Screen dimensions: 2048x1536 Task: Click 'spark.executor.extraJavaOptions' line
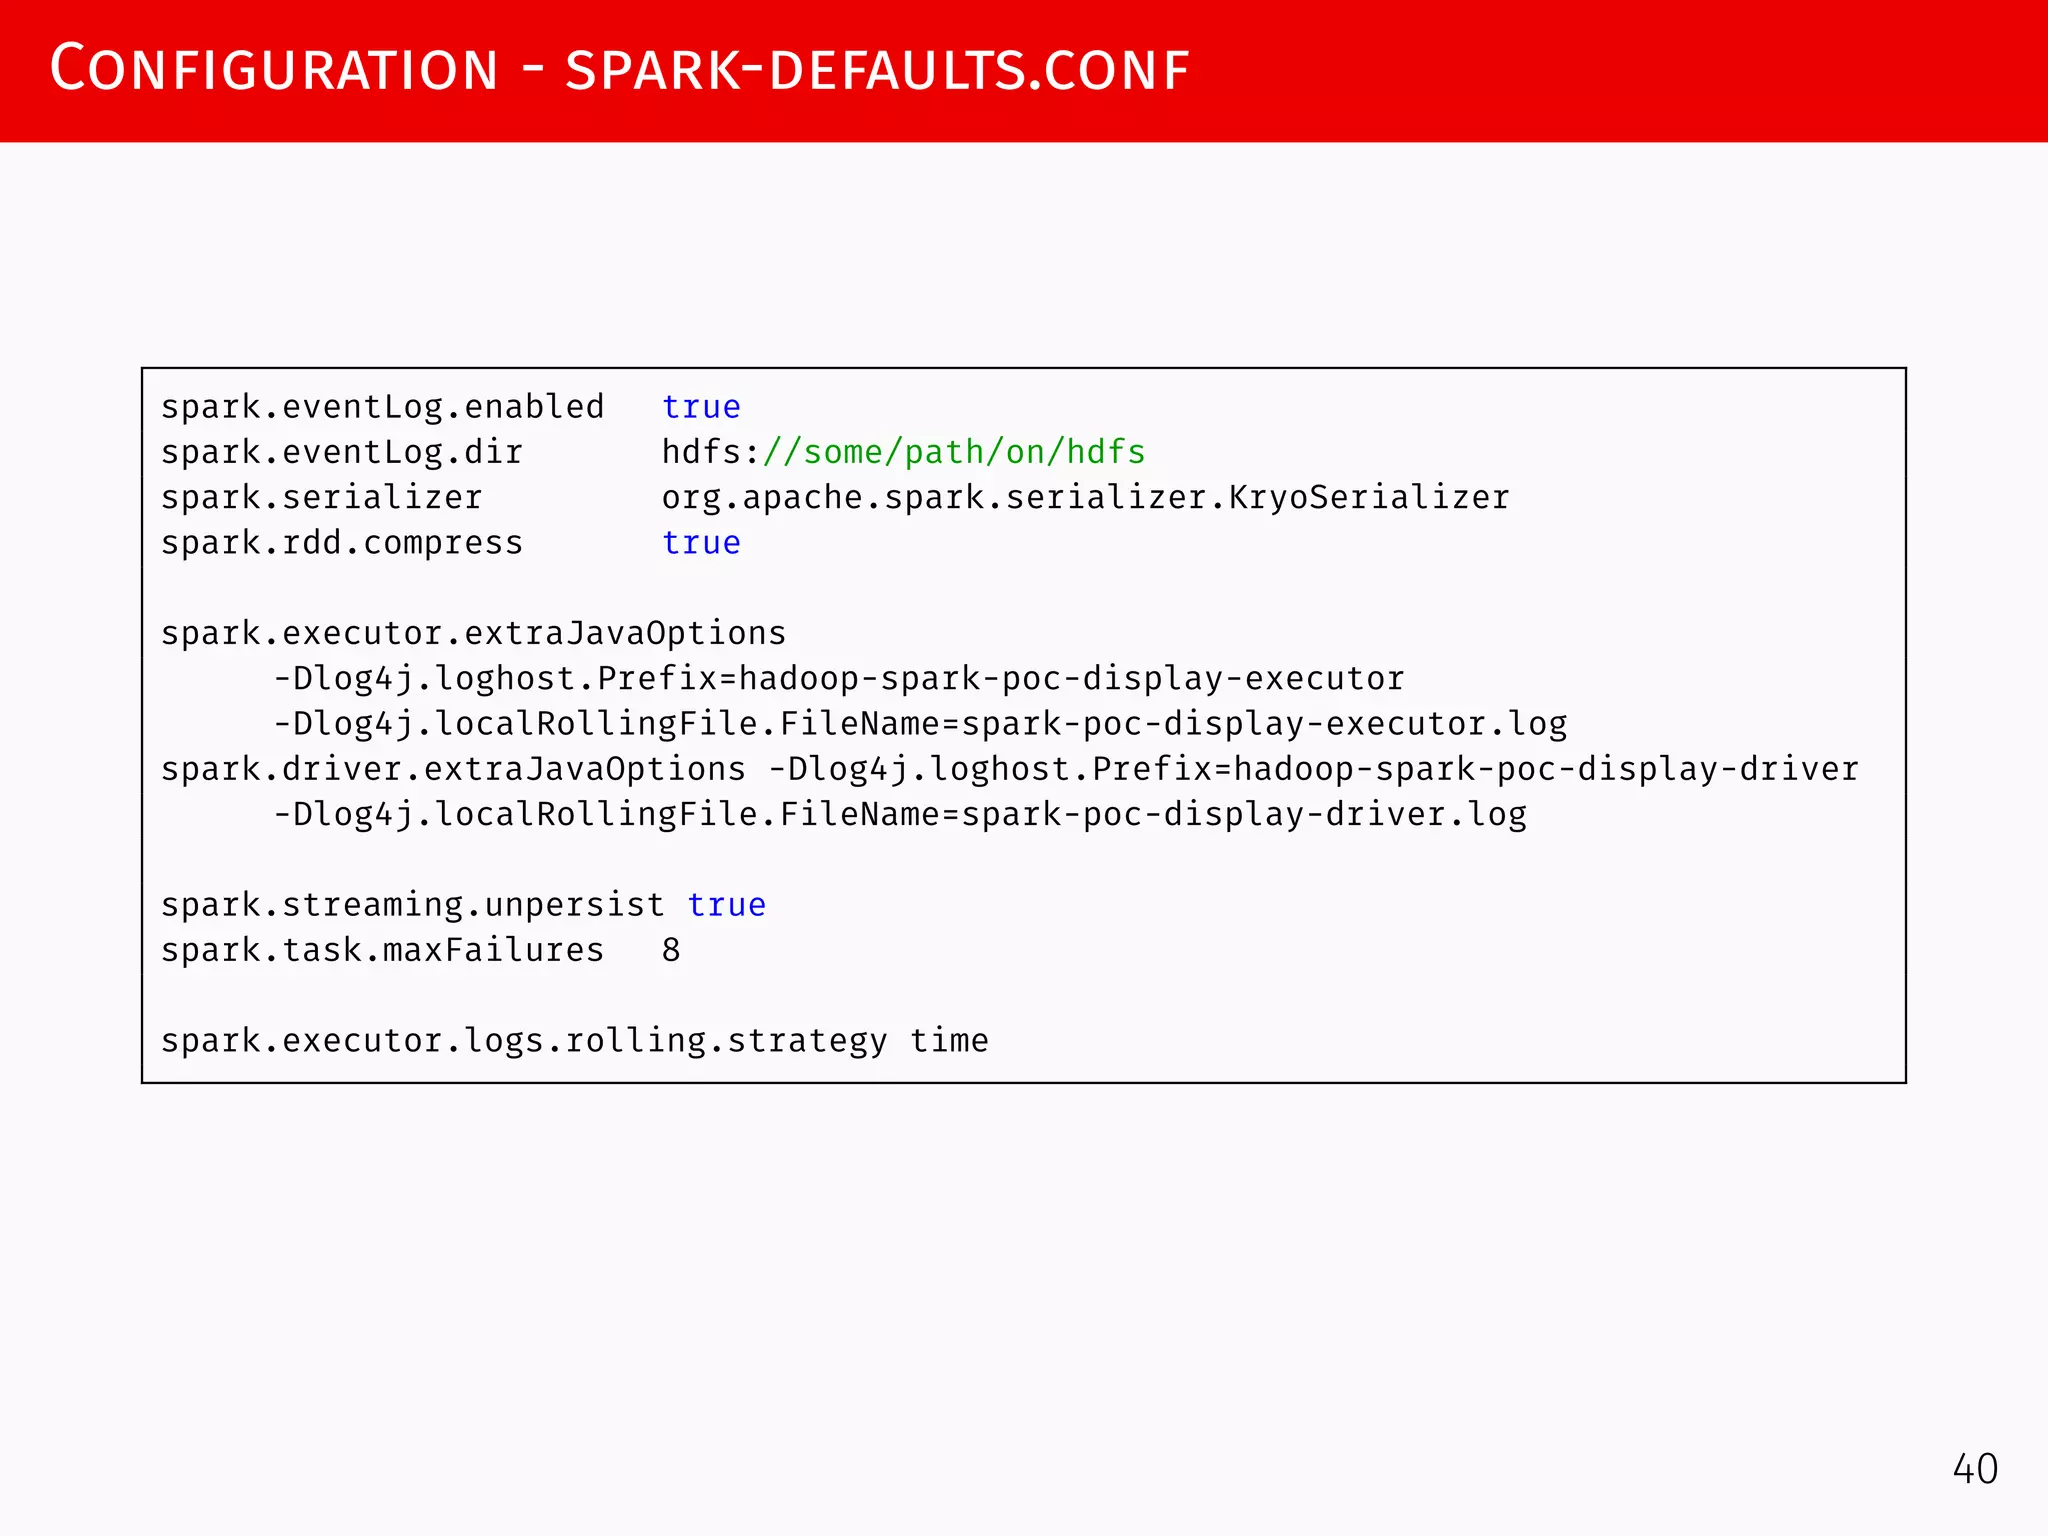tap(473, 633)
